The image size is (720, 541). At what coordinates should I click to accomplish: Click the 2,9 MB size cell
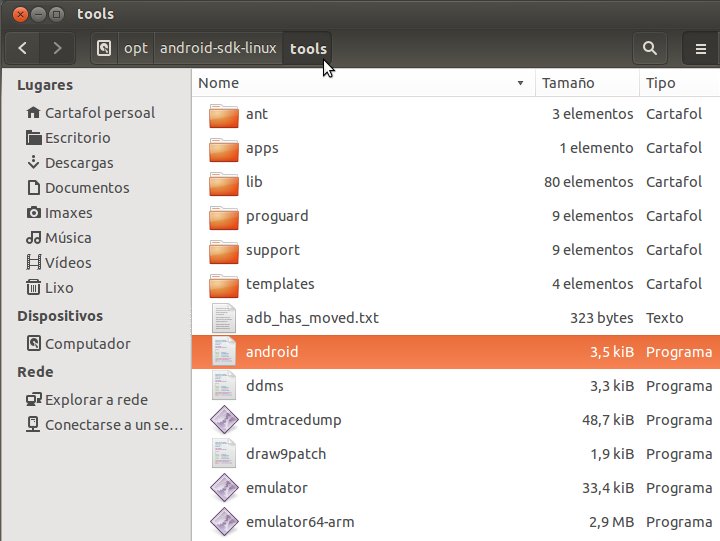coord(611,522)
